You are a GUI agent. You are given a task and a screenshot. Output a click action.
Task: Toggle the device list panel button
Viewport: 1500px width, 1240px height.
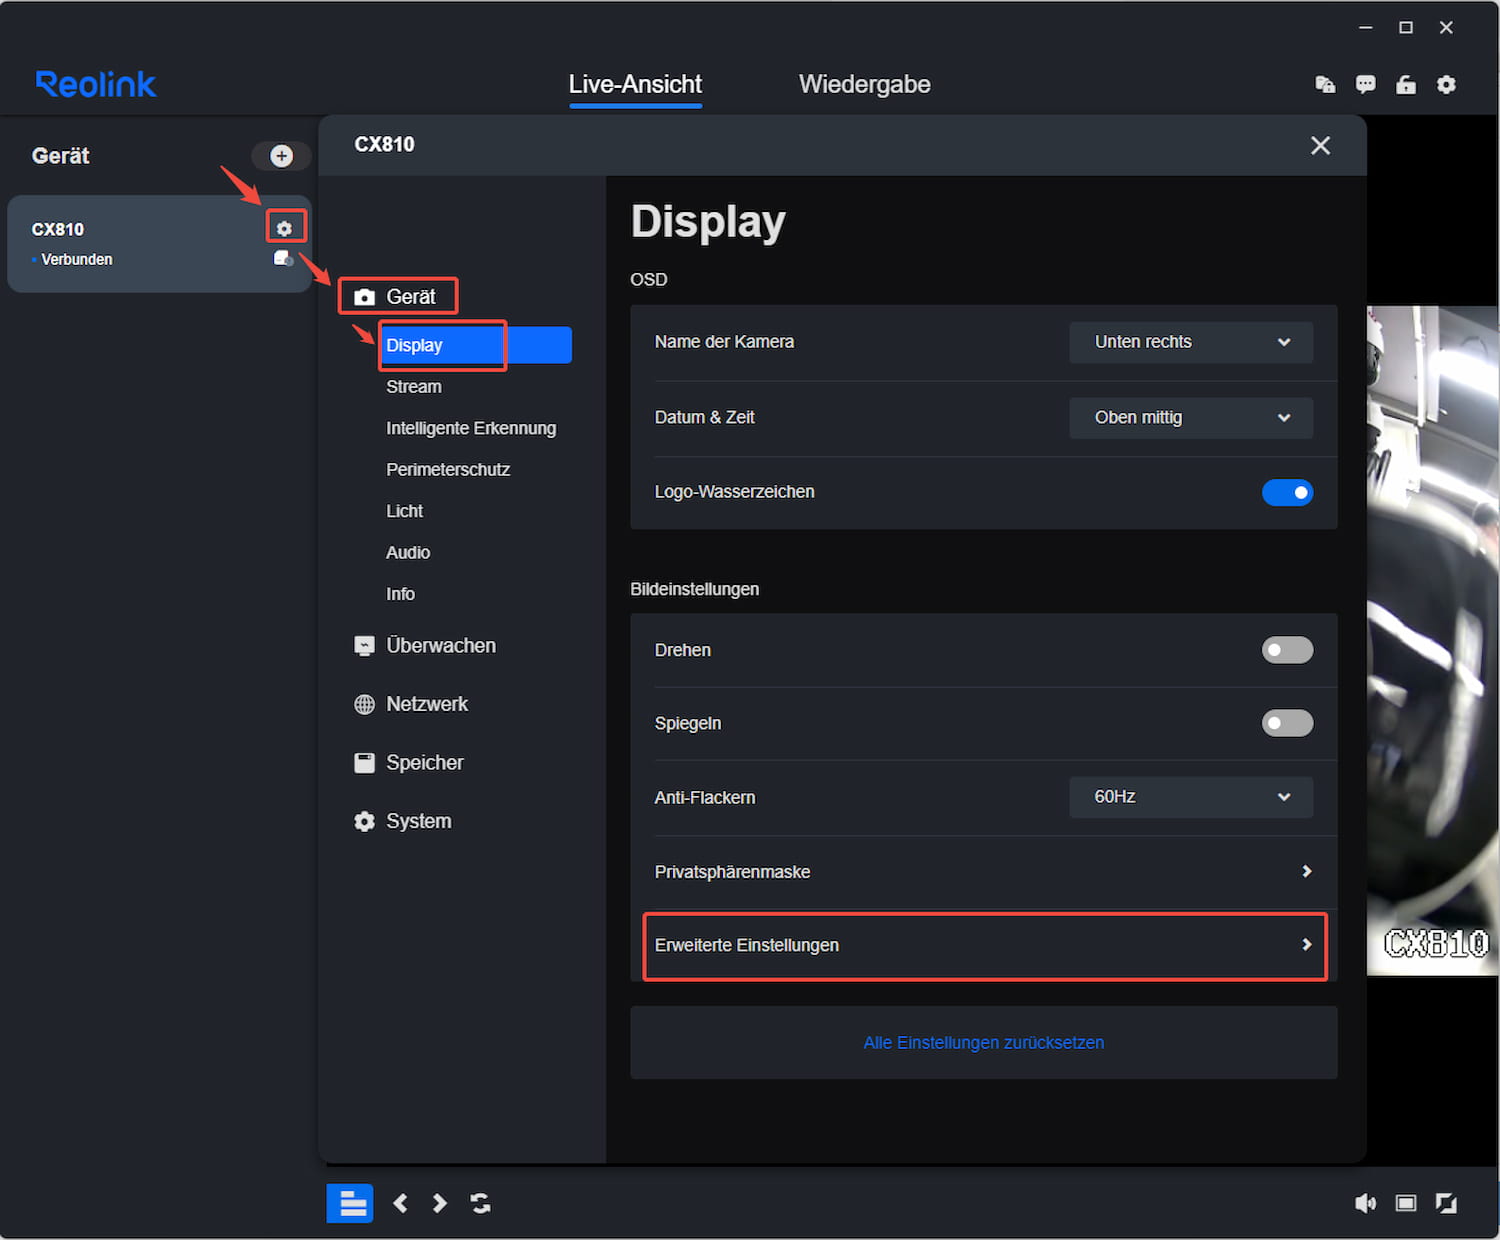coord(350,1203)
